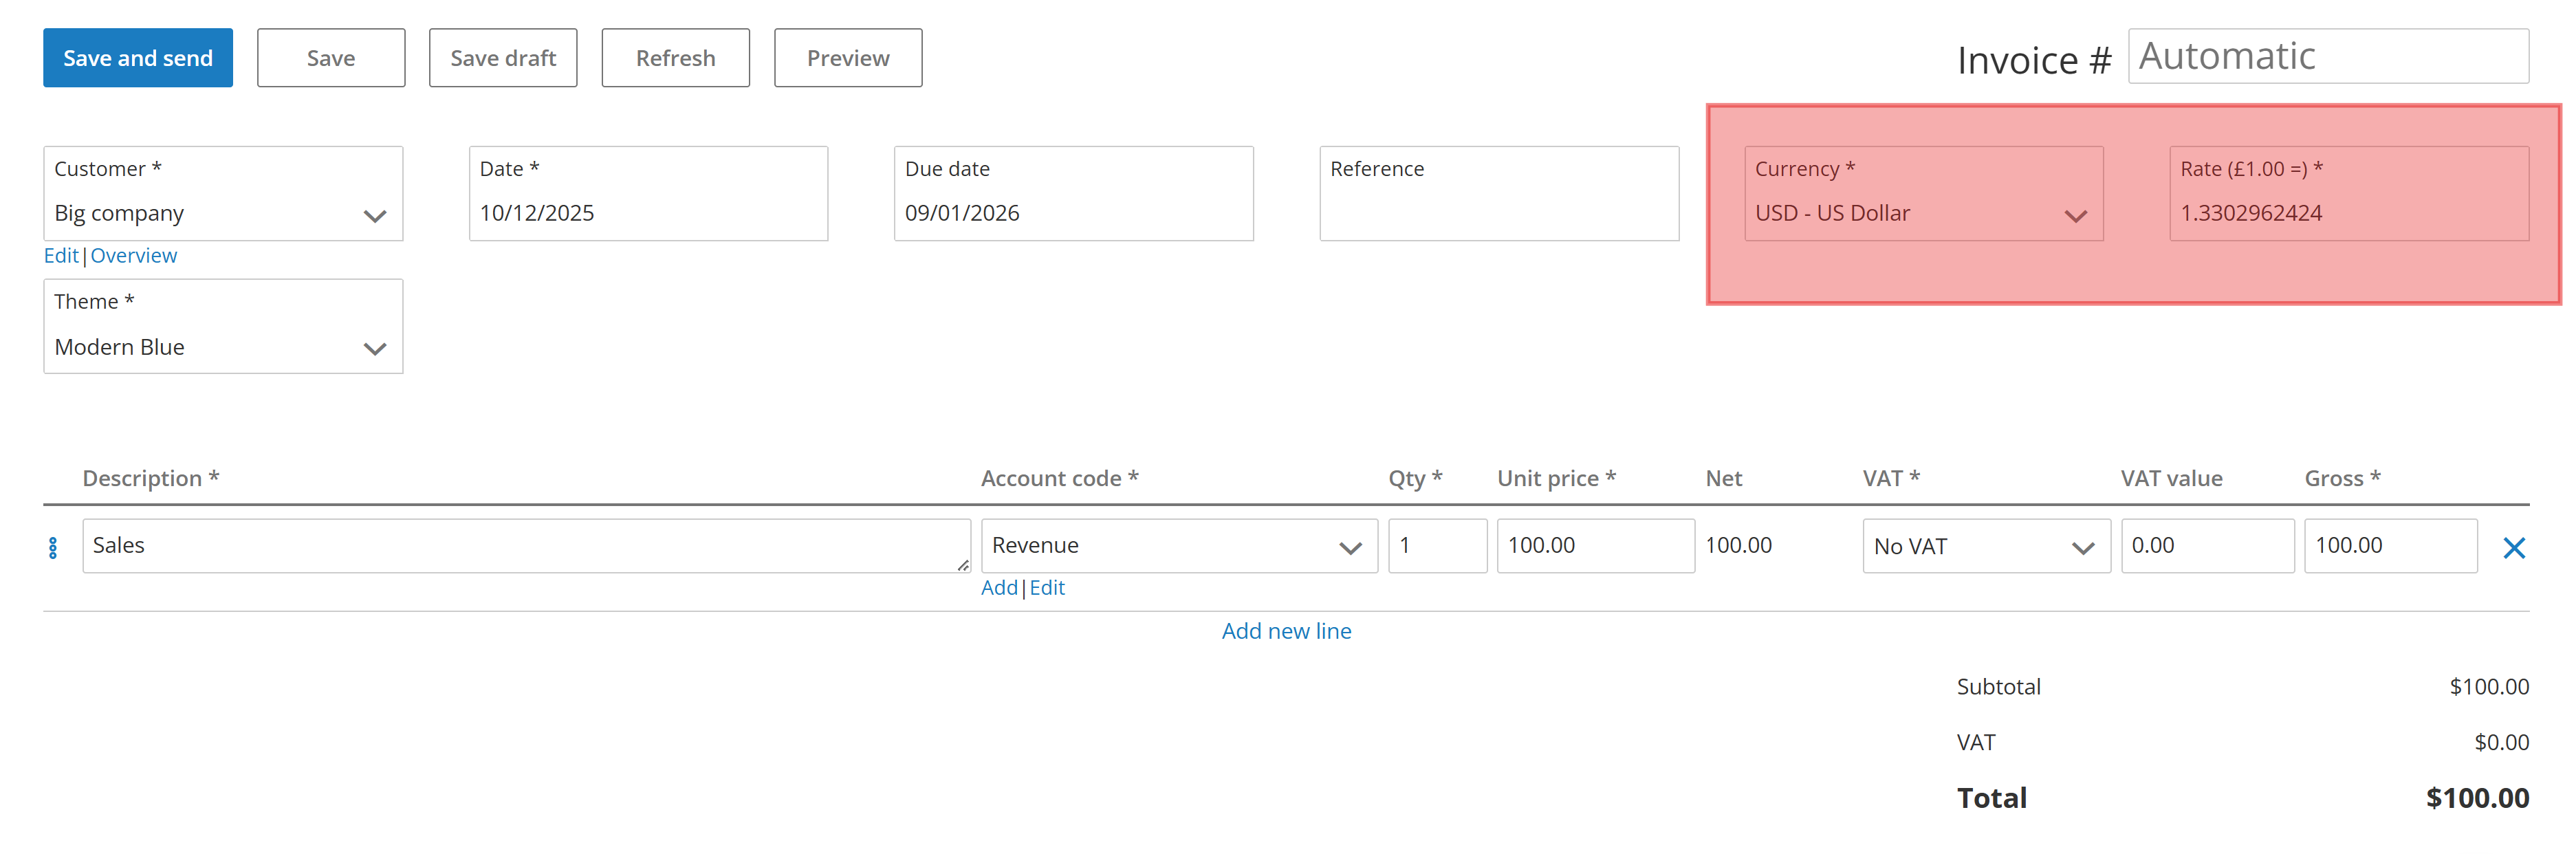Click the Add new line link
2576x854 pixels.
point(1286,631)
